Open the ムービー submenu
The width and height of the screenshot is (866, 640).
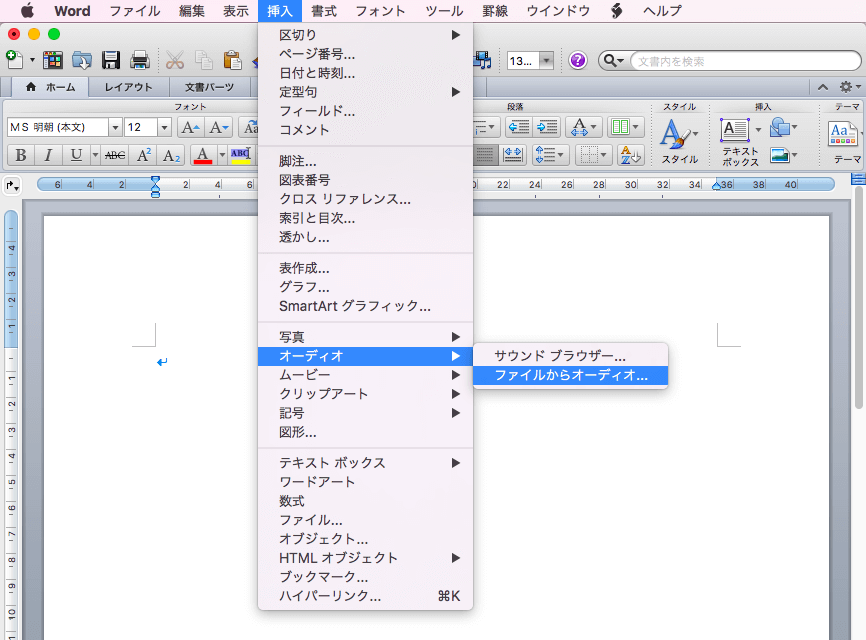[x=365, y=375]
